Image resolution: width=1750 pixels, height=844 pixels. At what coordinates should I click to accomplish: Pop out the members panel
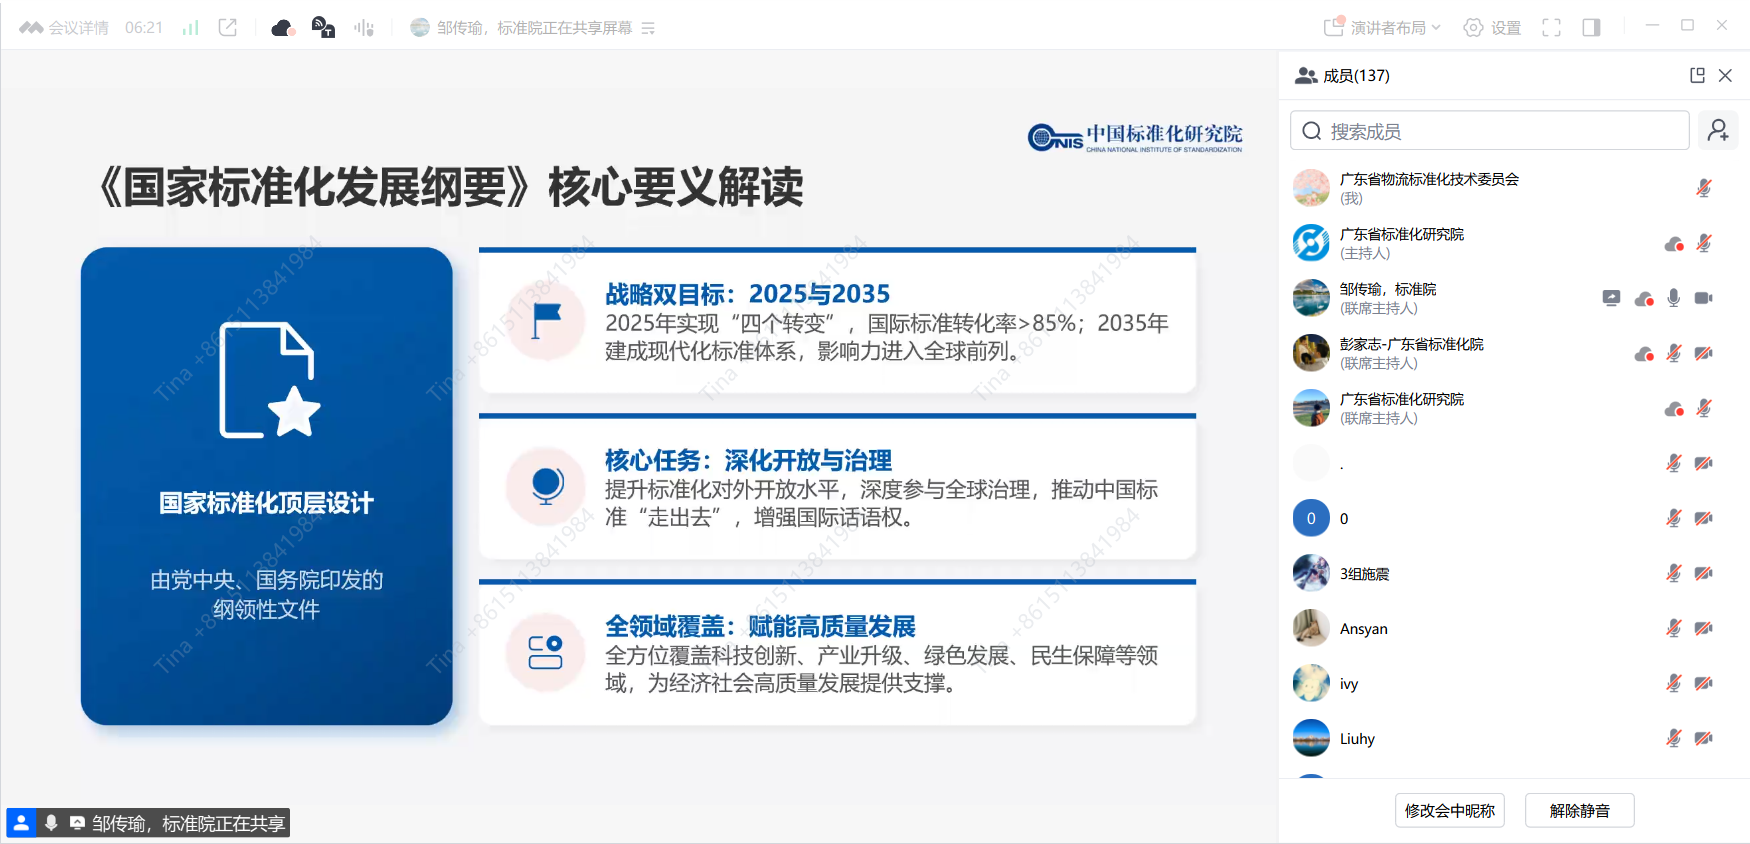click(1697, 75)
